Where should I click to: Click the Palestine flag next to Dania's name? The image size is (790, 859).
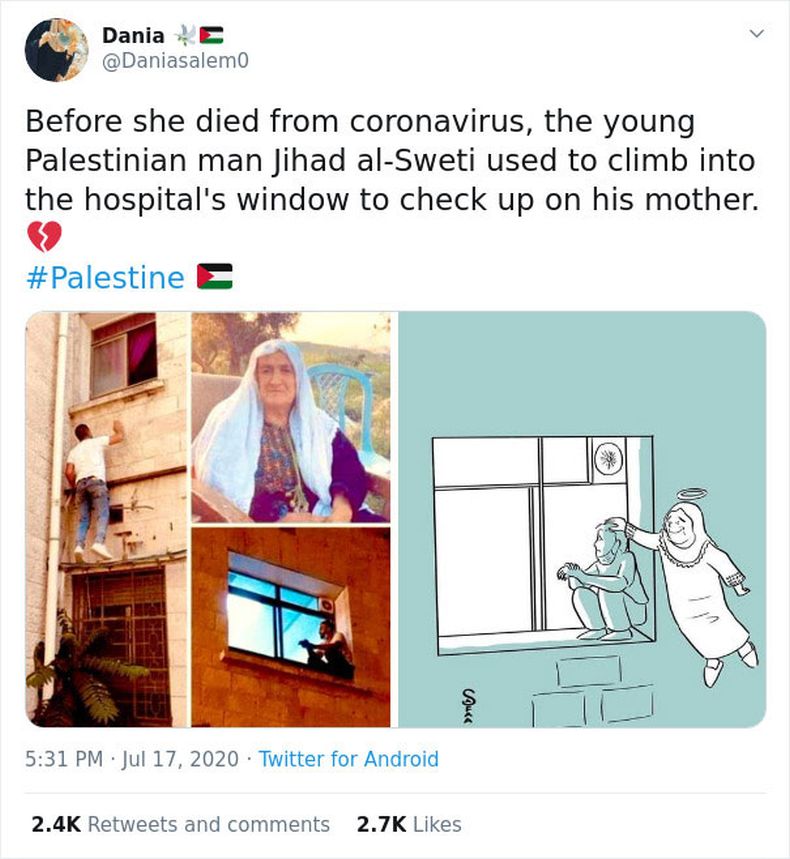pos(211,36)
